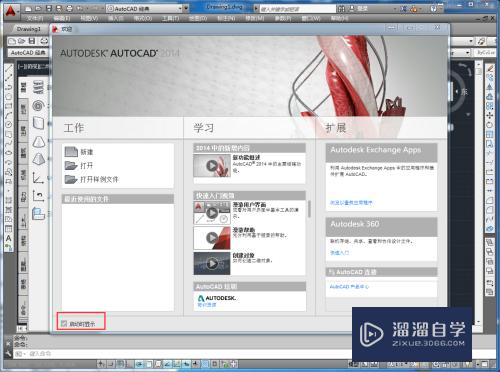Image resolution: width=500 pixels, height=372 pixels.
Task: Open the 工具(T) menu
Action: pyautogui.click(x=170, y=18)
